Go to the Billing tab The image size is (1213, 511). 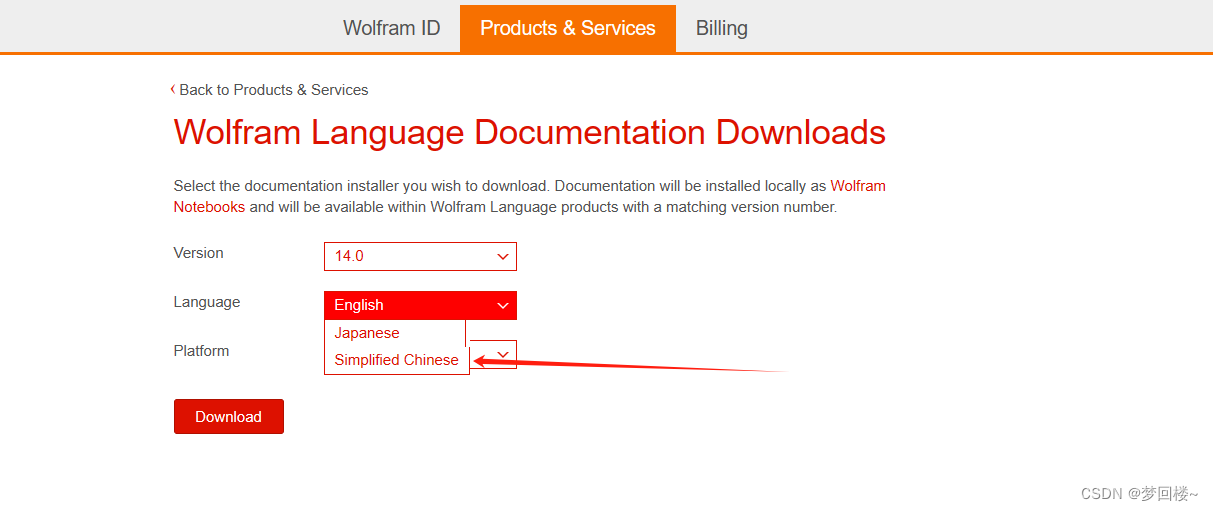[721, 28]
